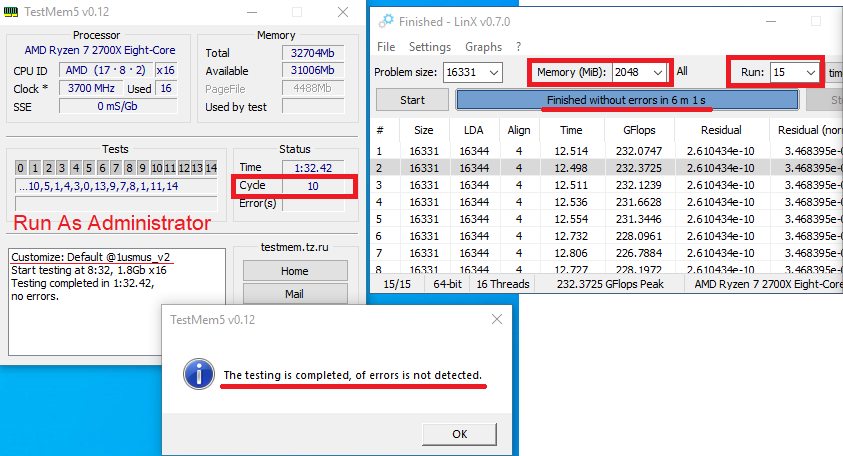The height and width of the screenshot is (456, 843).
Task: Click the Mail button in TestMem5
Action: coord(295,294)
